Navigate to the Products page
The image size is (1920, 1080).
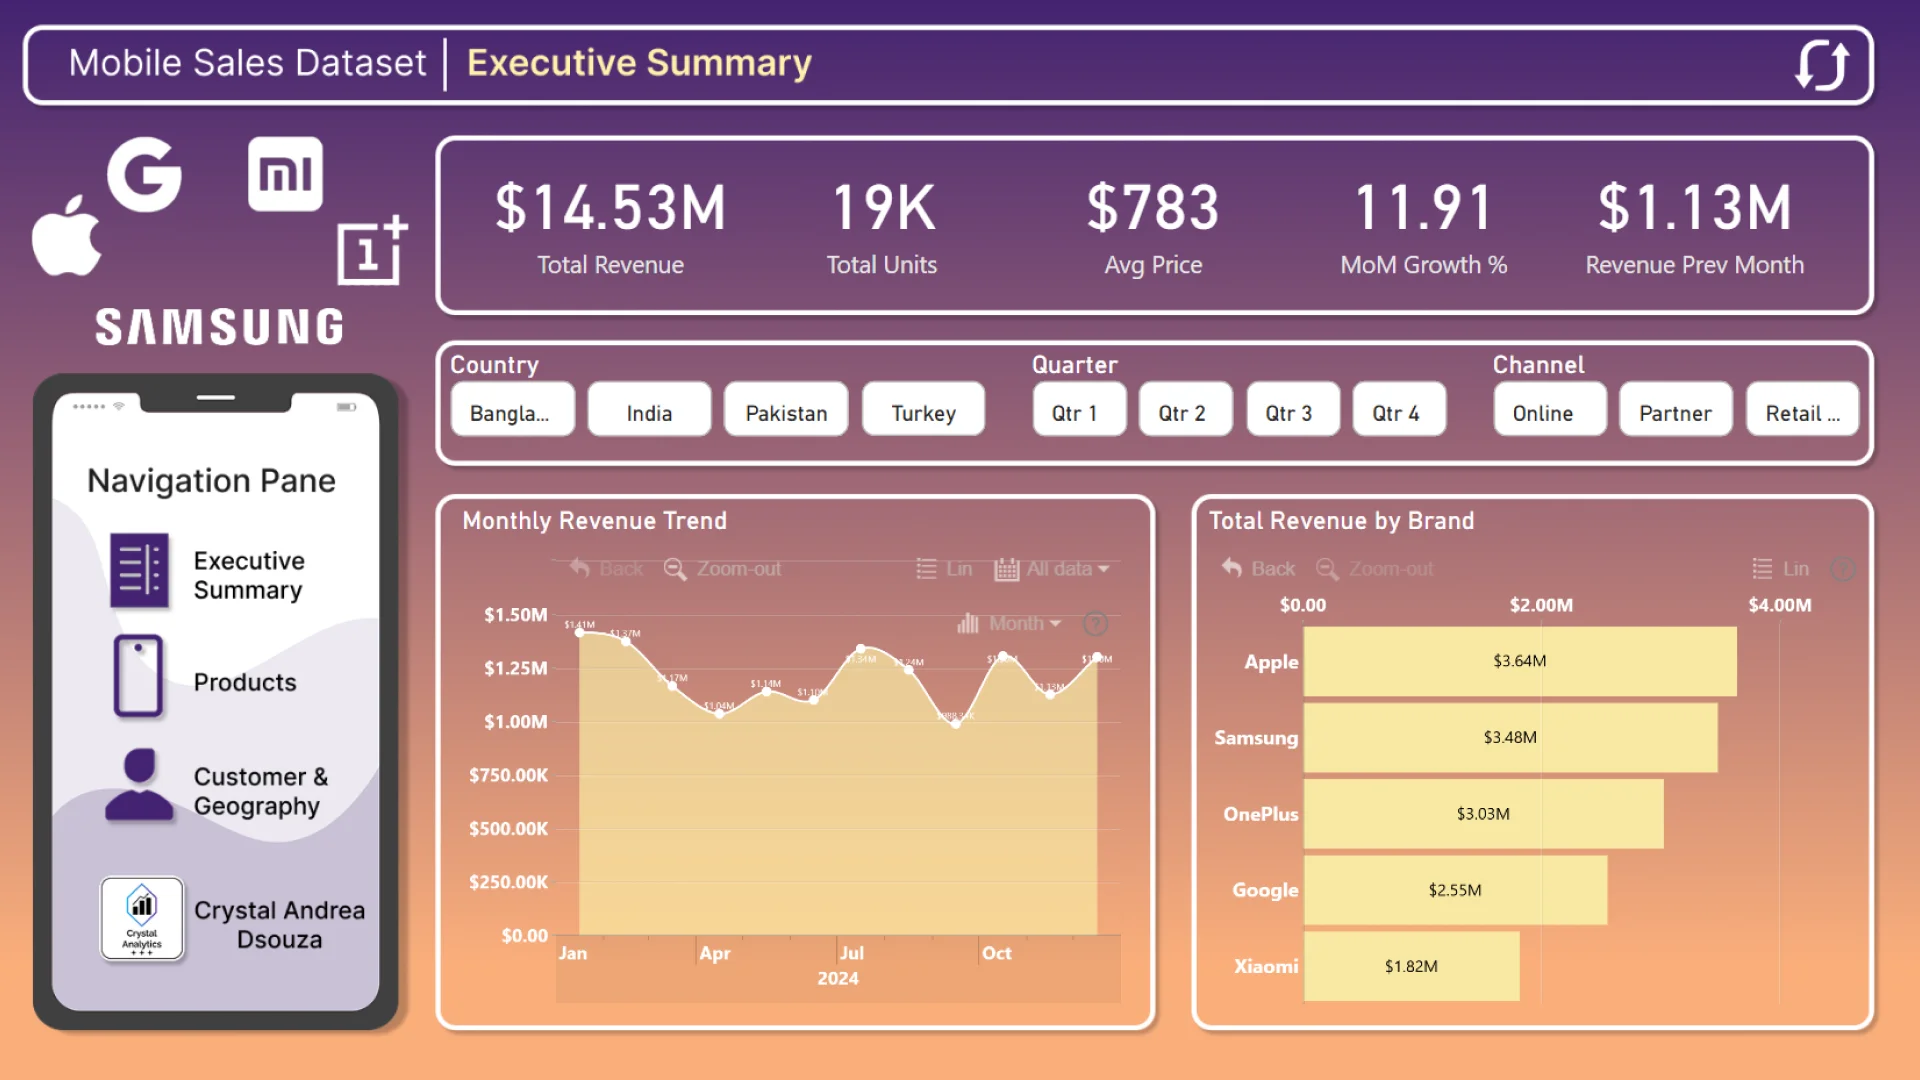point(245,682)
